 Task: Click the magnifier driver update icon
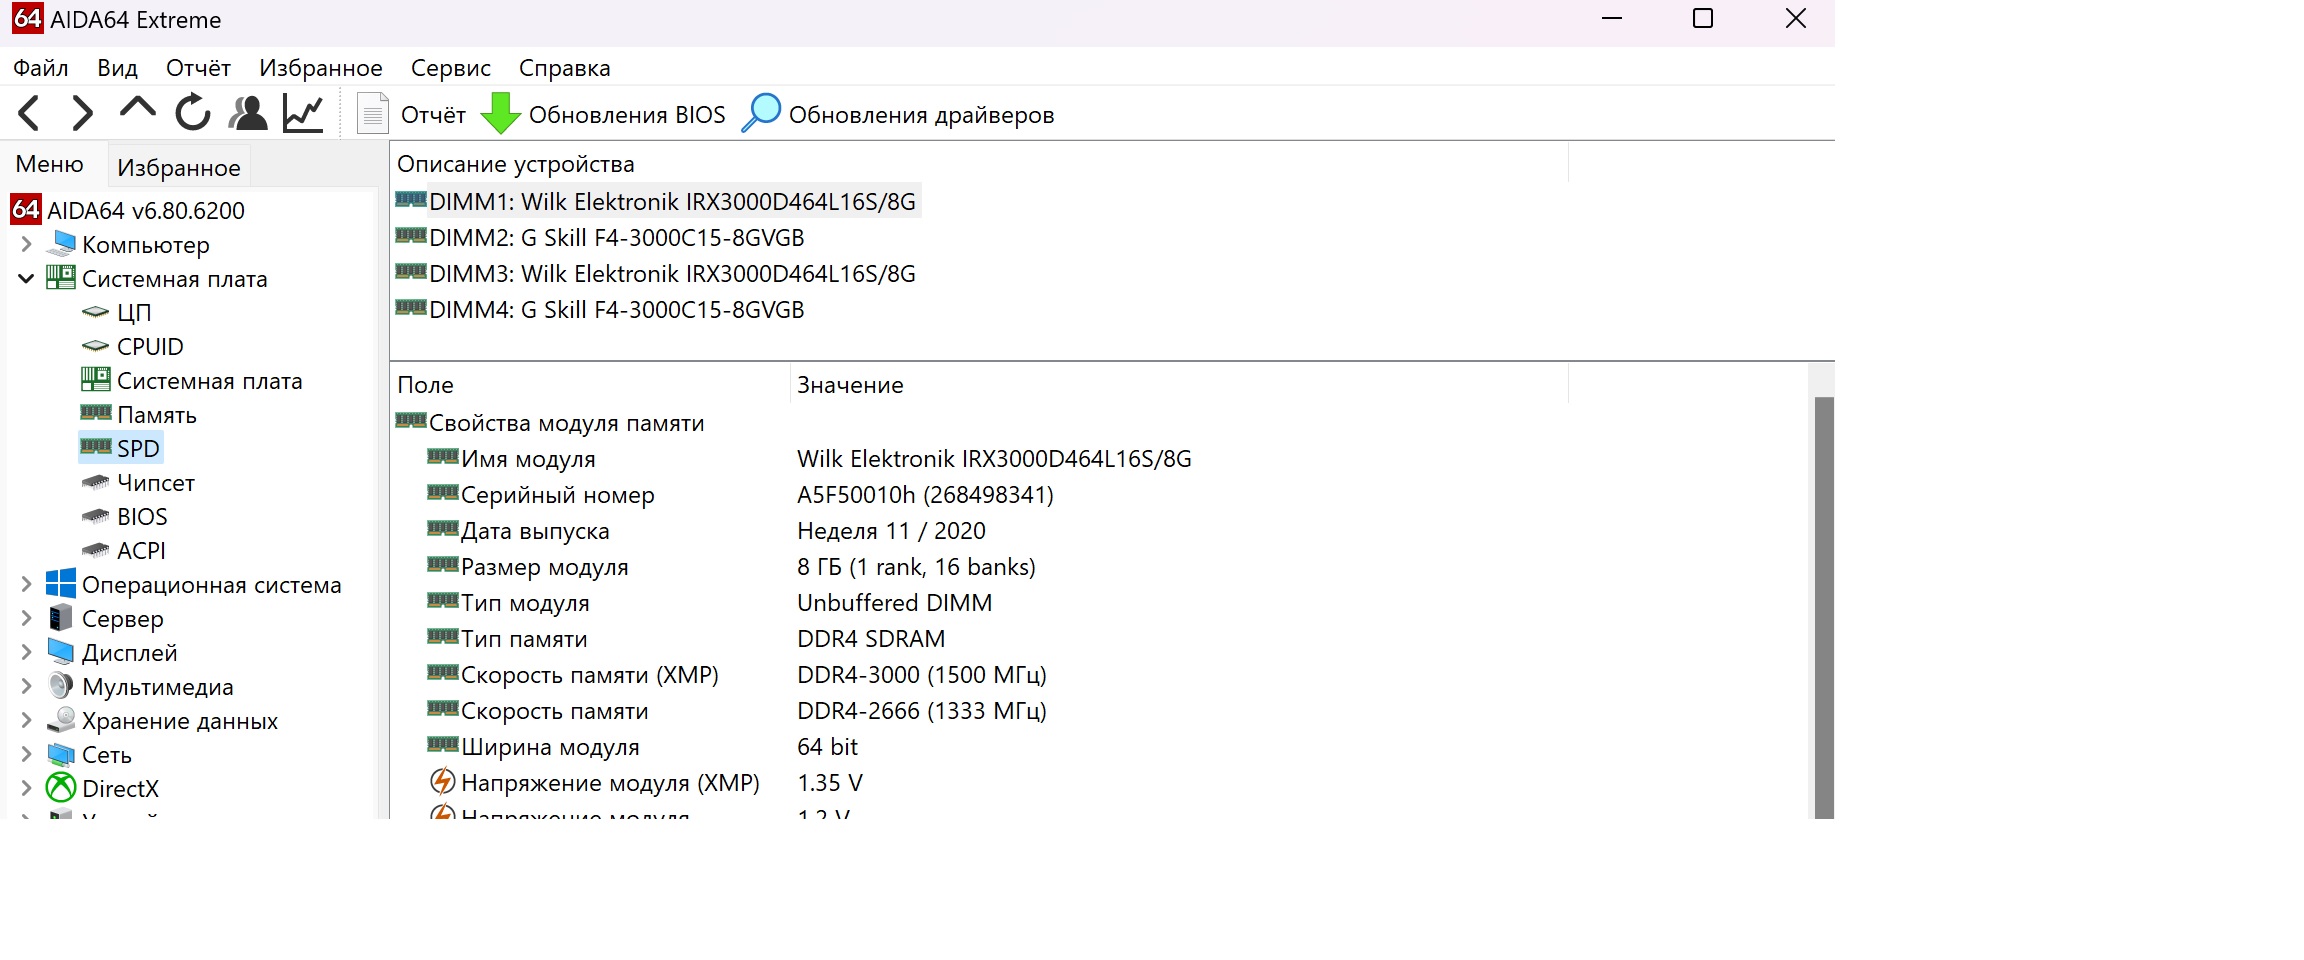click(x=761, y=113)
